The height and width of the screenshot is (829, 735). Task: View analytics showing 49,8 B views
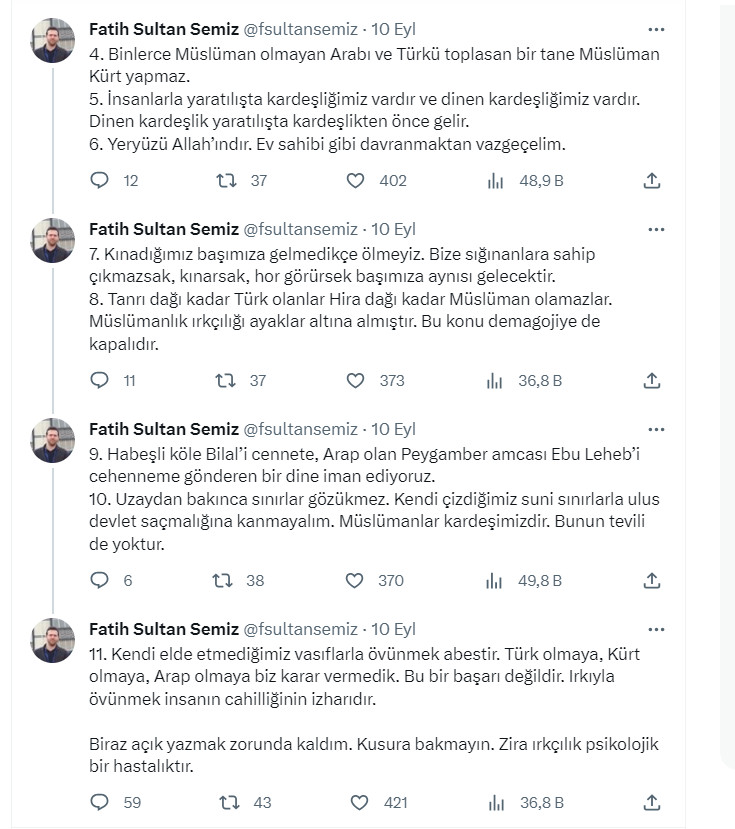pyautogui.click(x=494, y=581)
